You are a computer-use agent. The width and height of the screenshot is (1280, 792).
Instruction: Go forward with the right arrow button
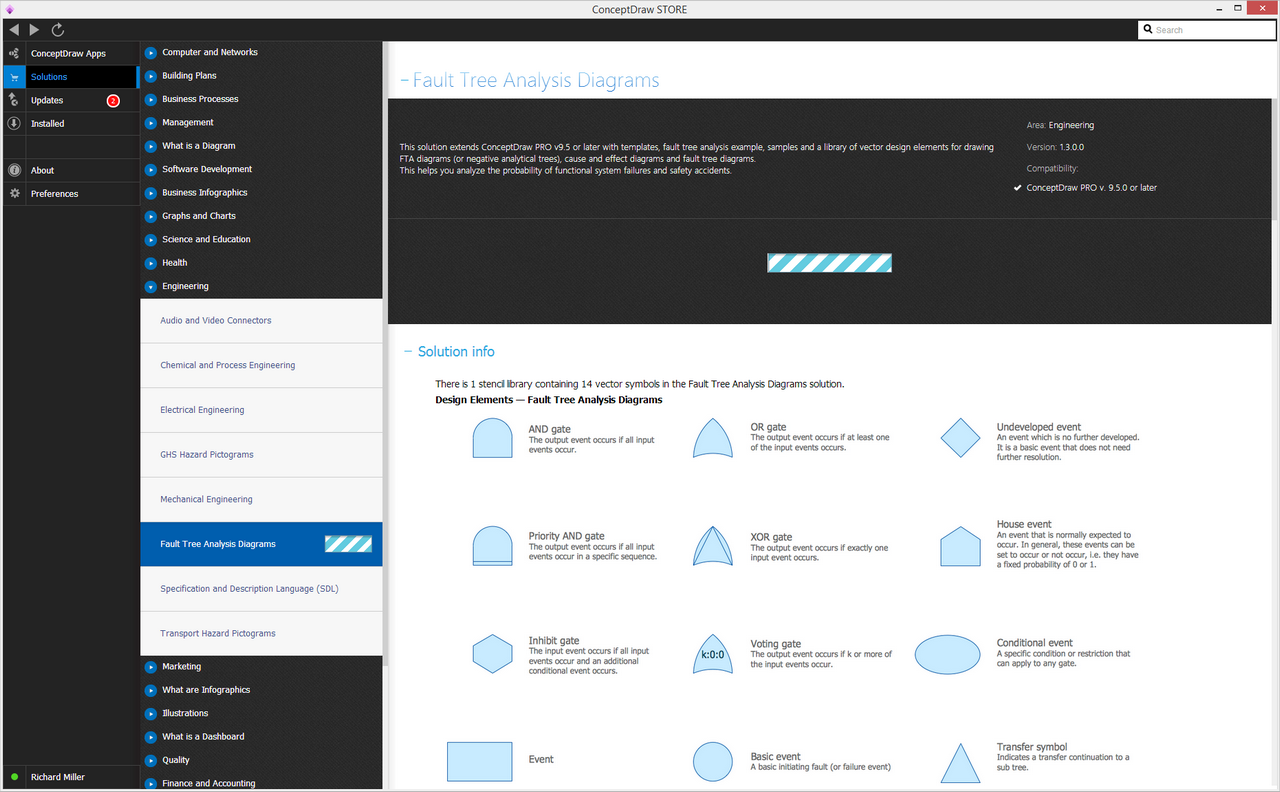[x=34, y=30]
